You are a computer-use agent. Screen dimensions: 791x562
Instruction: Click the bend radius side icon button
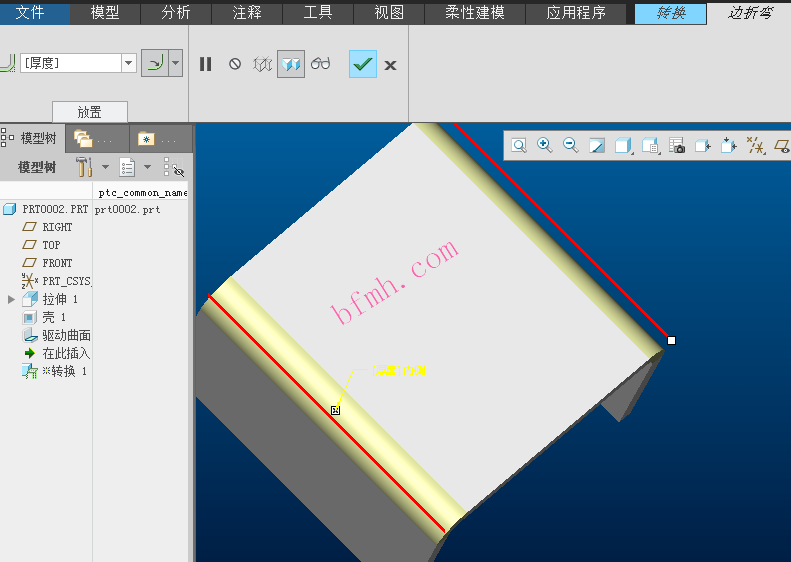point(155,63)
